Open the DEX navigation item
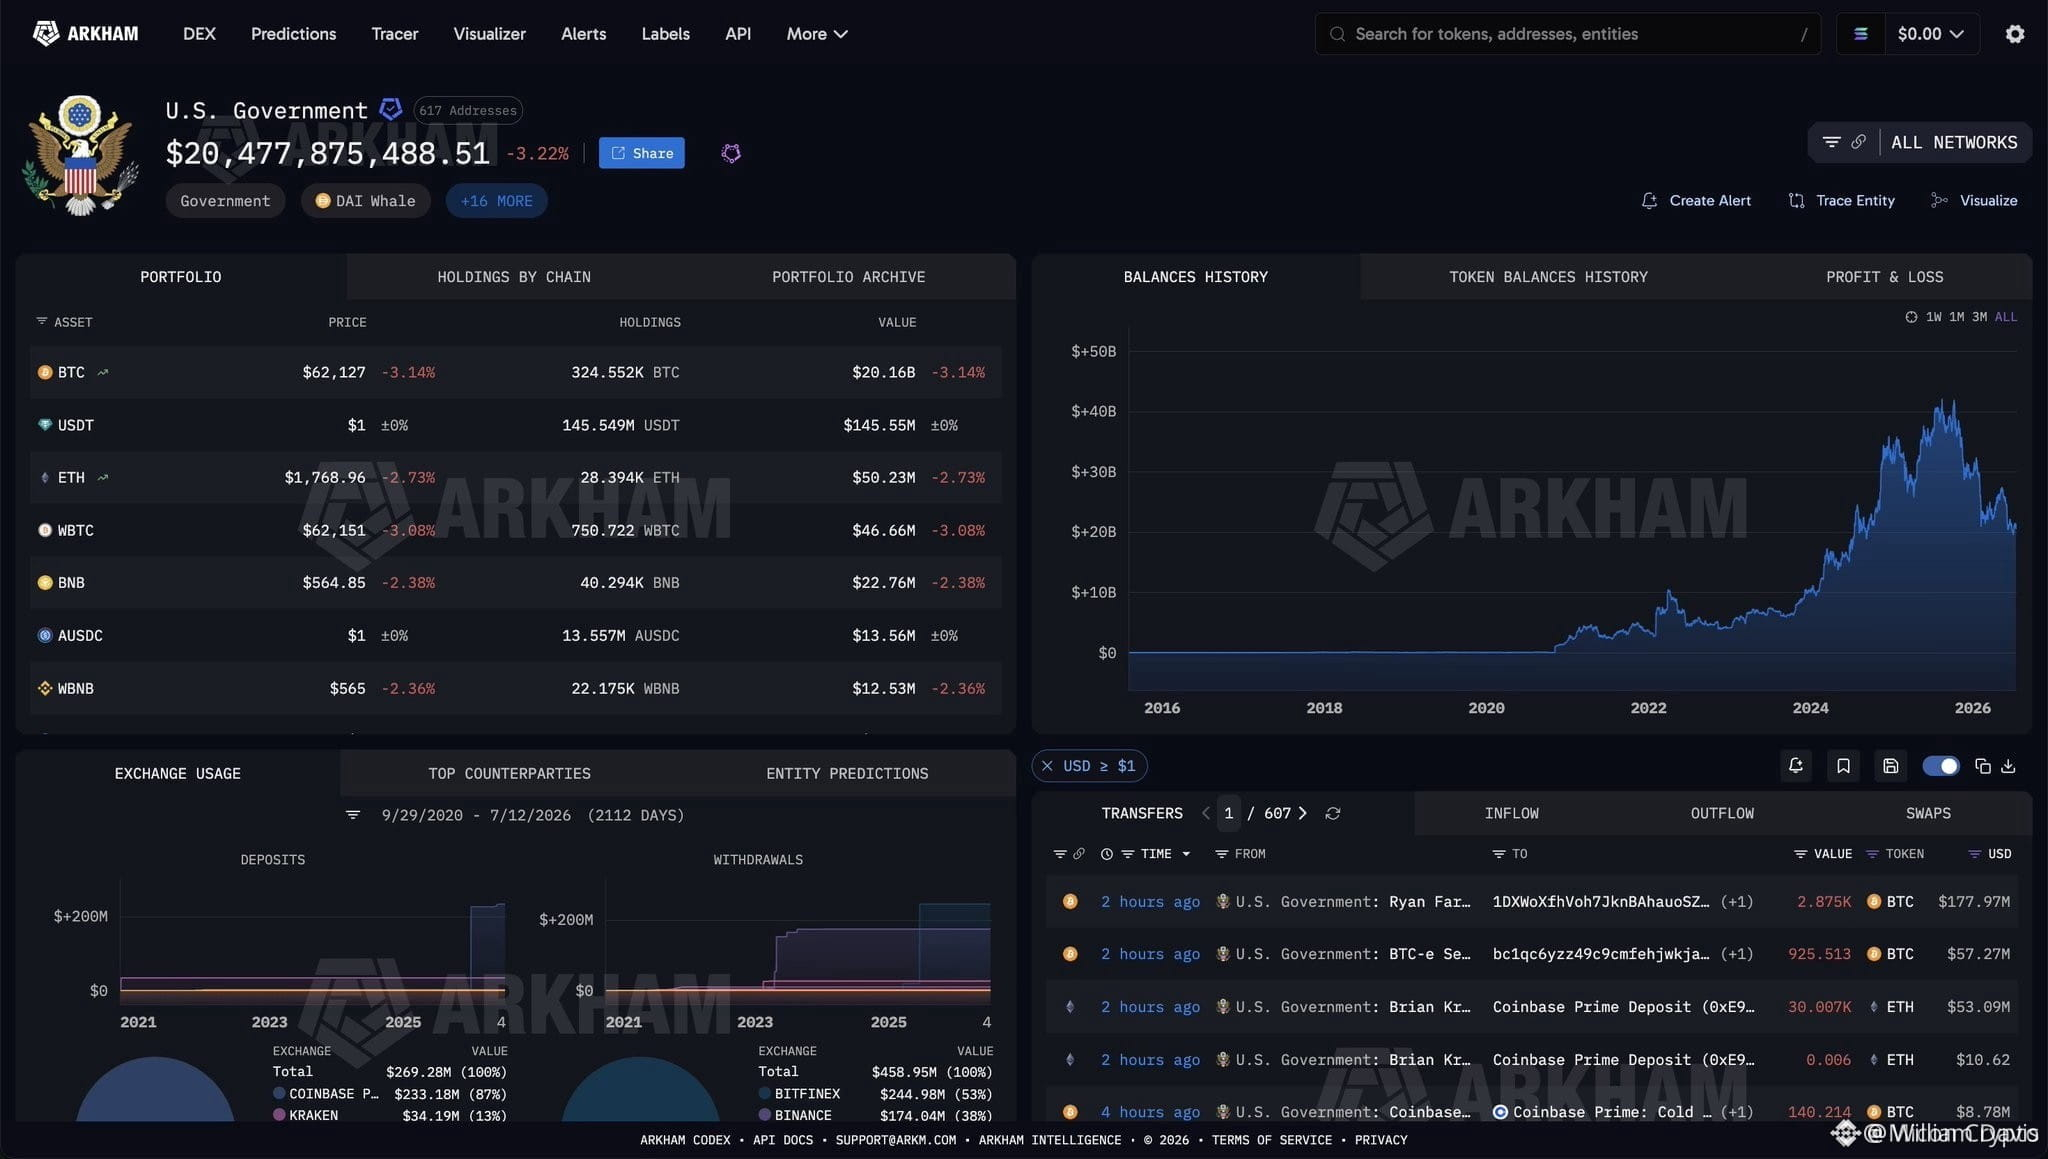The height and width of the screenshot is (1159, 2048). pos(199,34)
